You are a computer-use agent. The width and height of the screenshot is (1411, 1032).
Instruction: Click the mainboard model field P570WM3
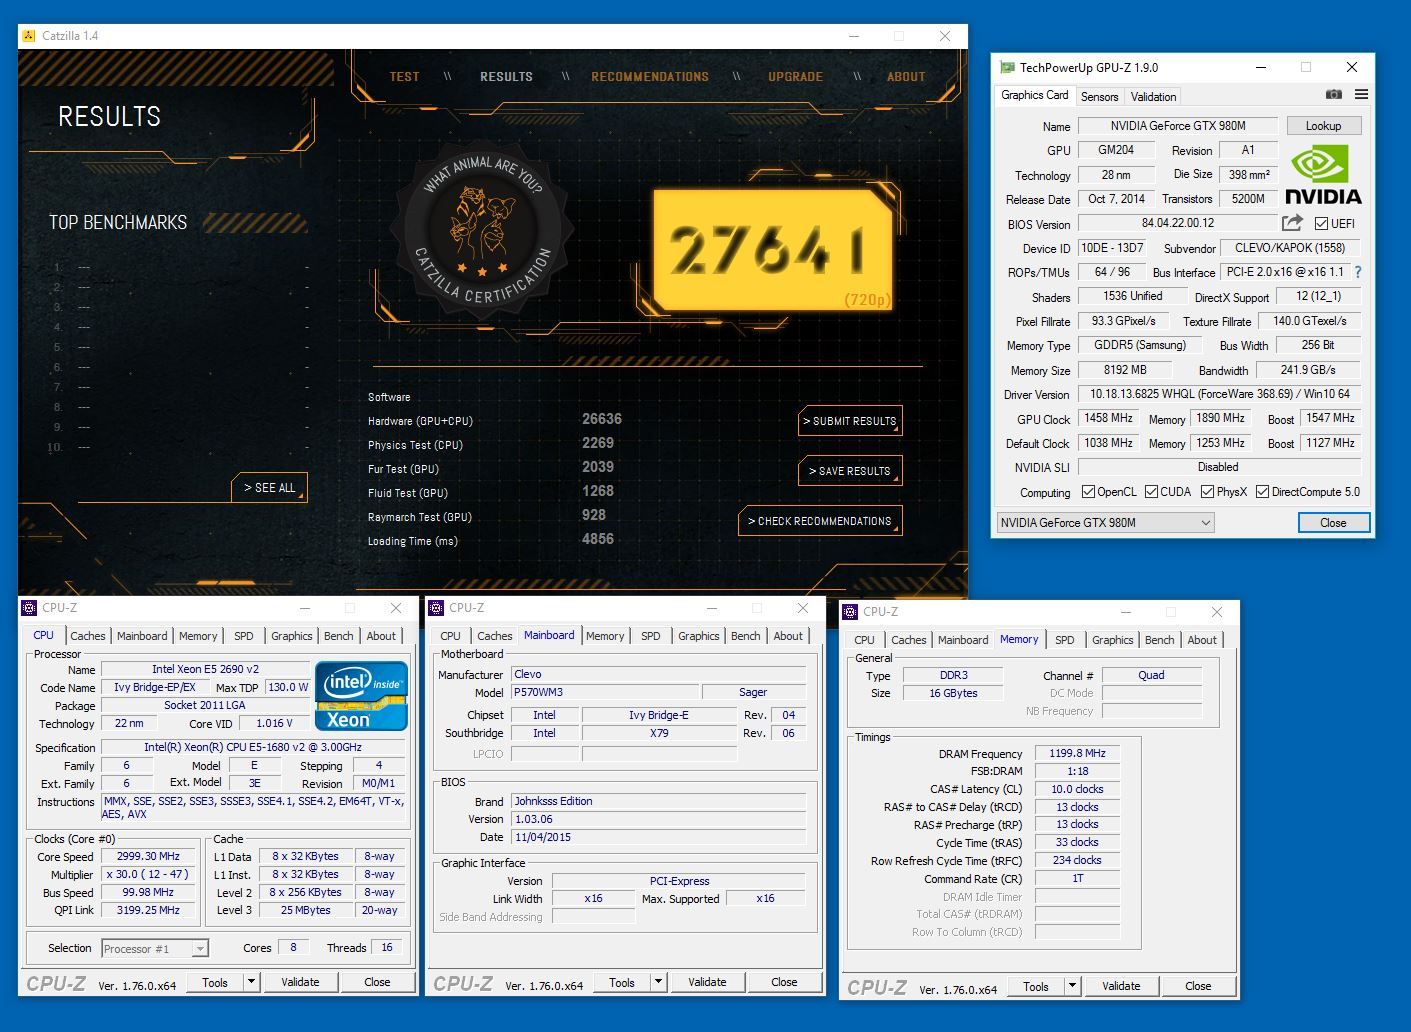pos(604,692)
